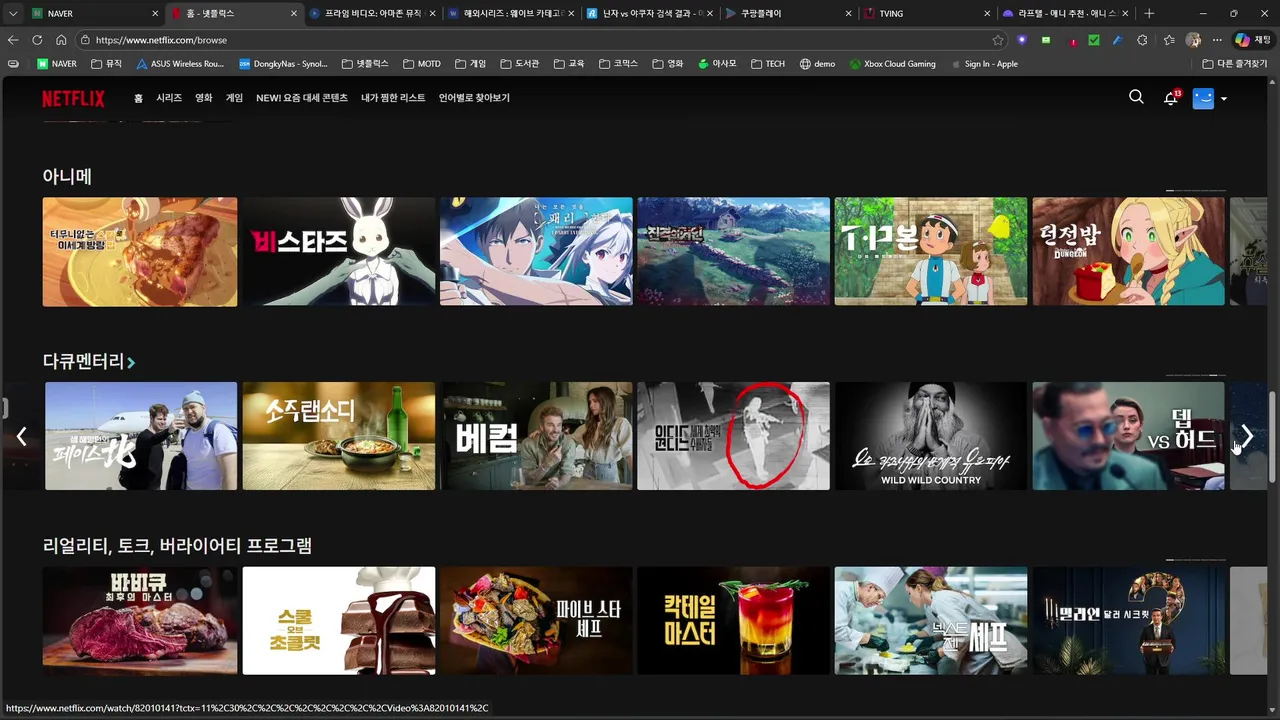The image size is (1280, 720).
Task: Open the 넷플릭스 bookmark folder
Action: pyautogui.click(x=365, y=64)
